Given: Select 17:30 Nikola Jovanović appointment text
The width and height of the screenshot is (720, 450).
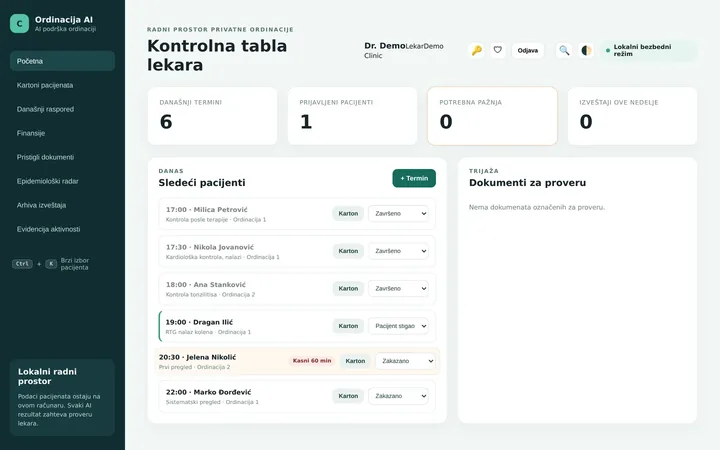Looking at the screenshot, I should 210,248.
